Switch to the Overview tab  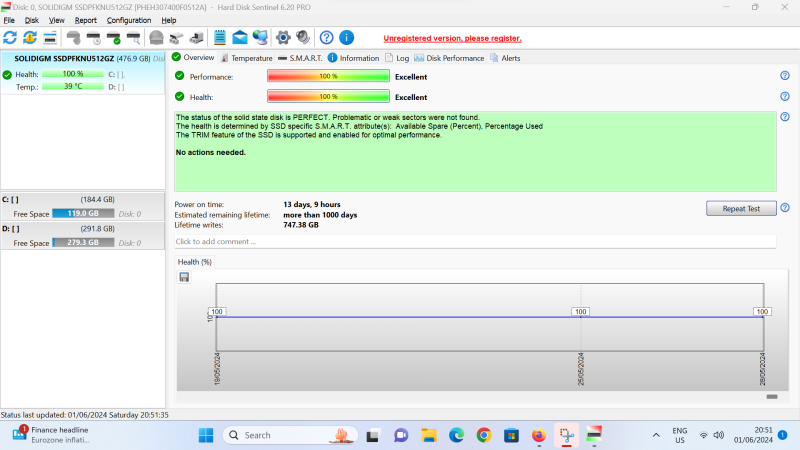pos(193,58)
